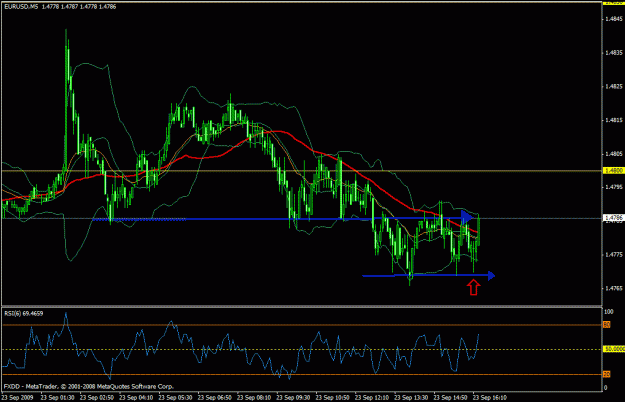This screenshot has height=402, width=625.
Task: Select the 1.4805 price axis label
Action: click(613, 153)
